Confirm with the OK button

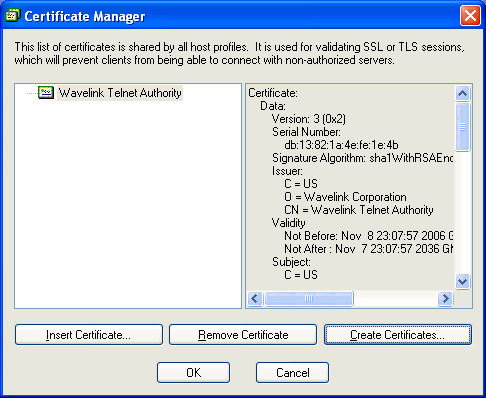[x=193, y=373]
